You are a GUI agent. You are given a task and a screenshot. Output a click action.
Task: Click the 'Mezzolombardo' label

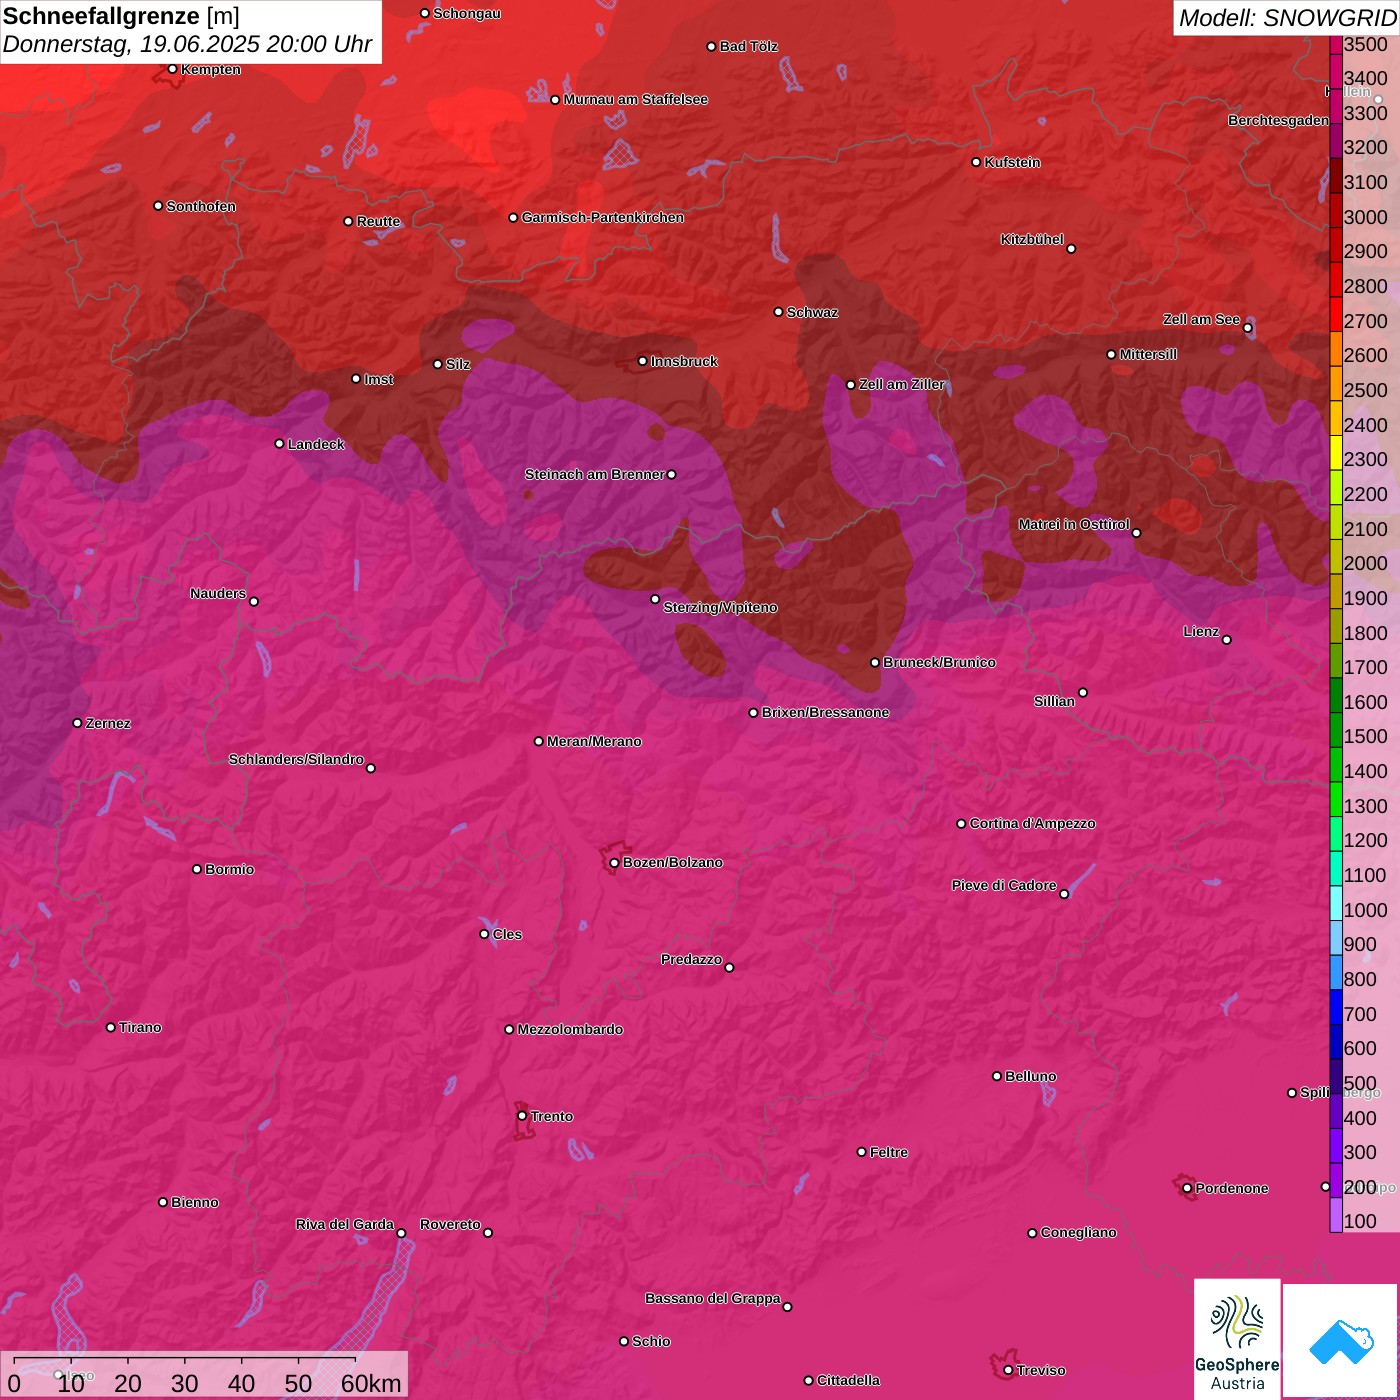click(x=570, y=1029)
